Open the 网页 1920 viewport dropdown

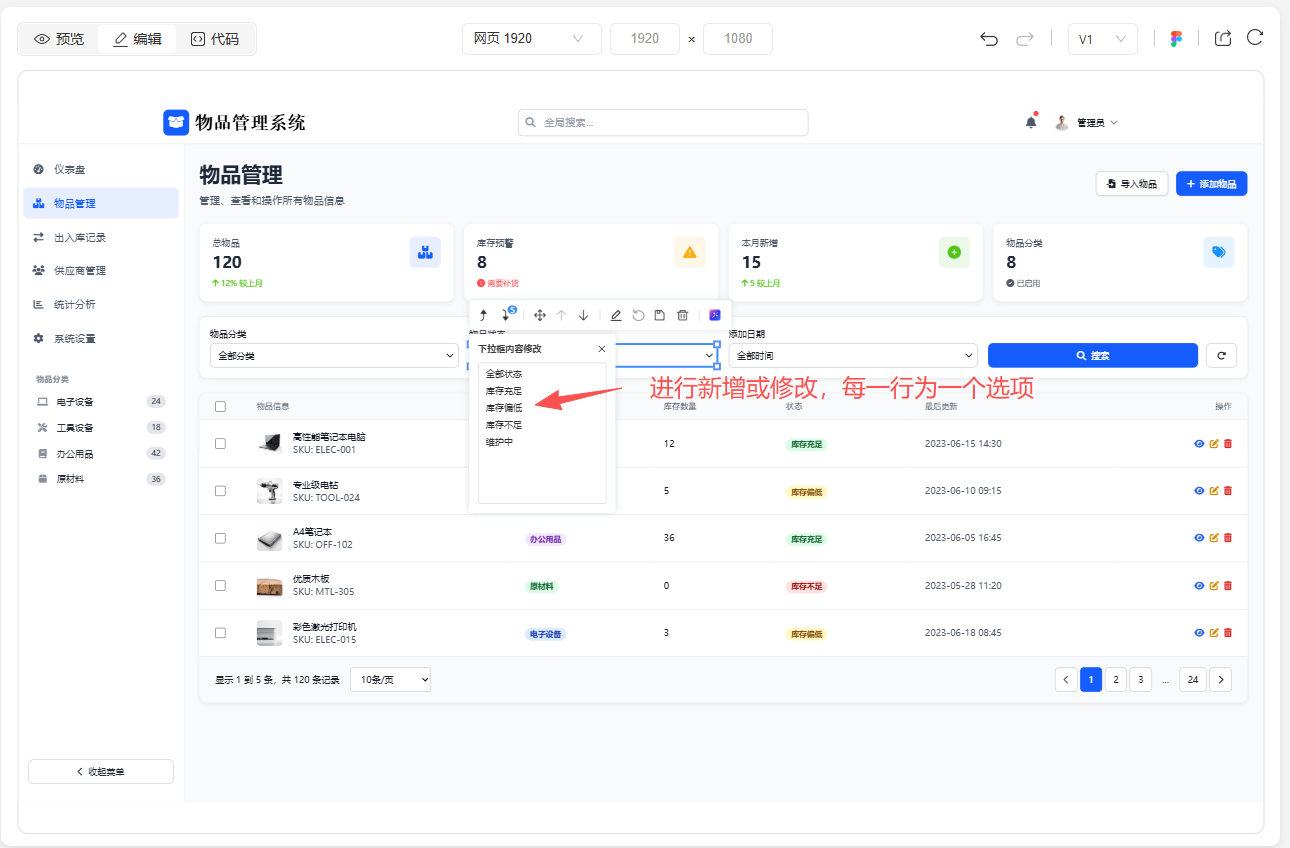(531, 39)
